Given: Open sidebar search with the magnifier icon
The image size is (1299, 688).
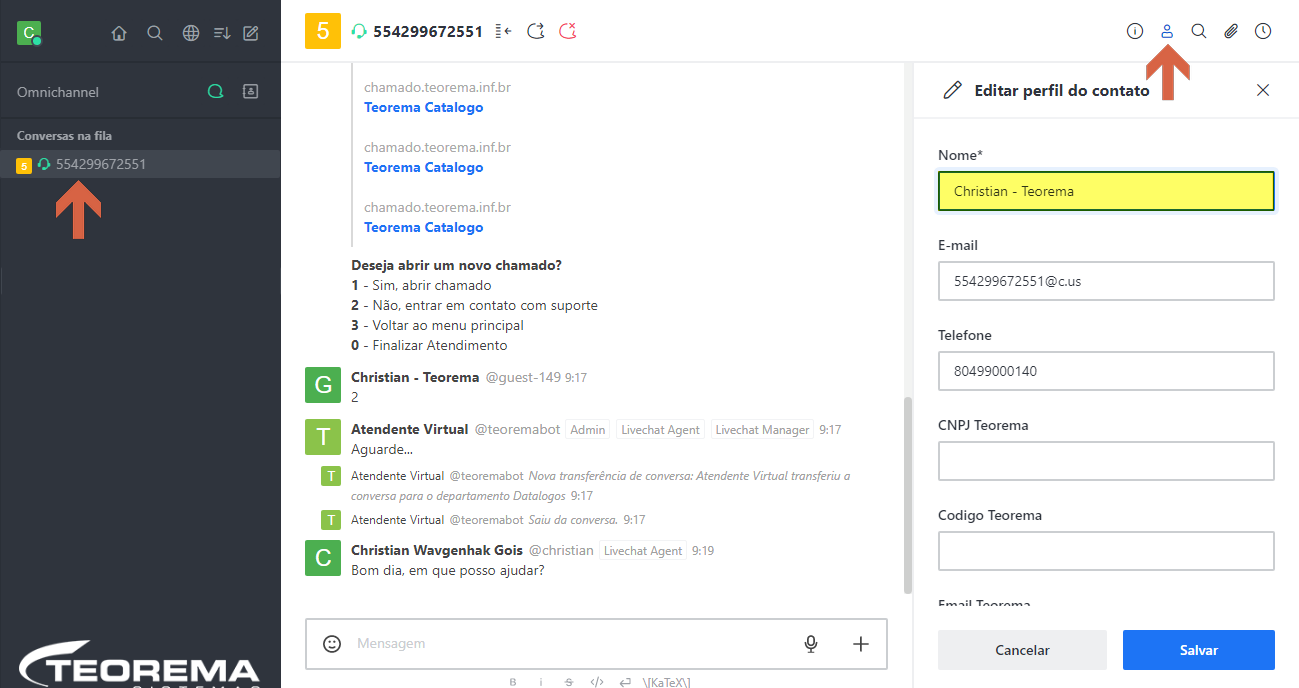Looking at the screenshot, I should pos(155,33).
